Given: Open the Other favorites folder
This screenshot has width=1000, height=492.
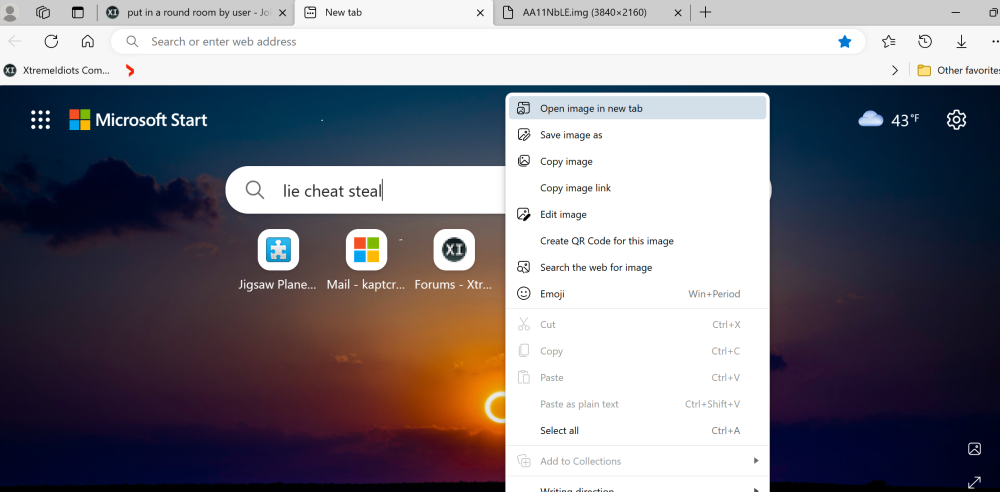Looking at the screenshot, I should point(958,70).
